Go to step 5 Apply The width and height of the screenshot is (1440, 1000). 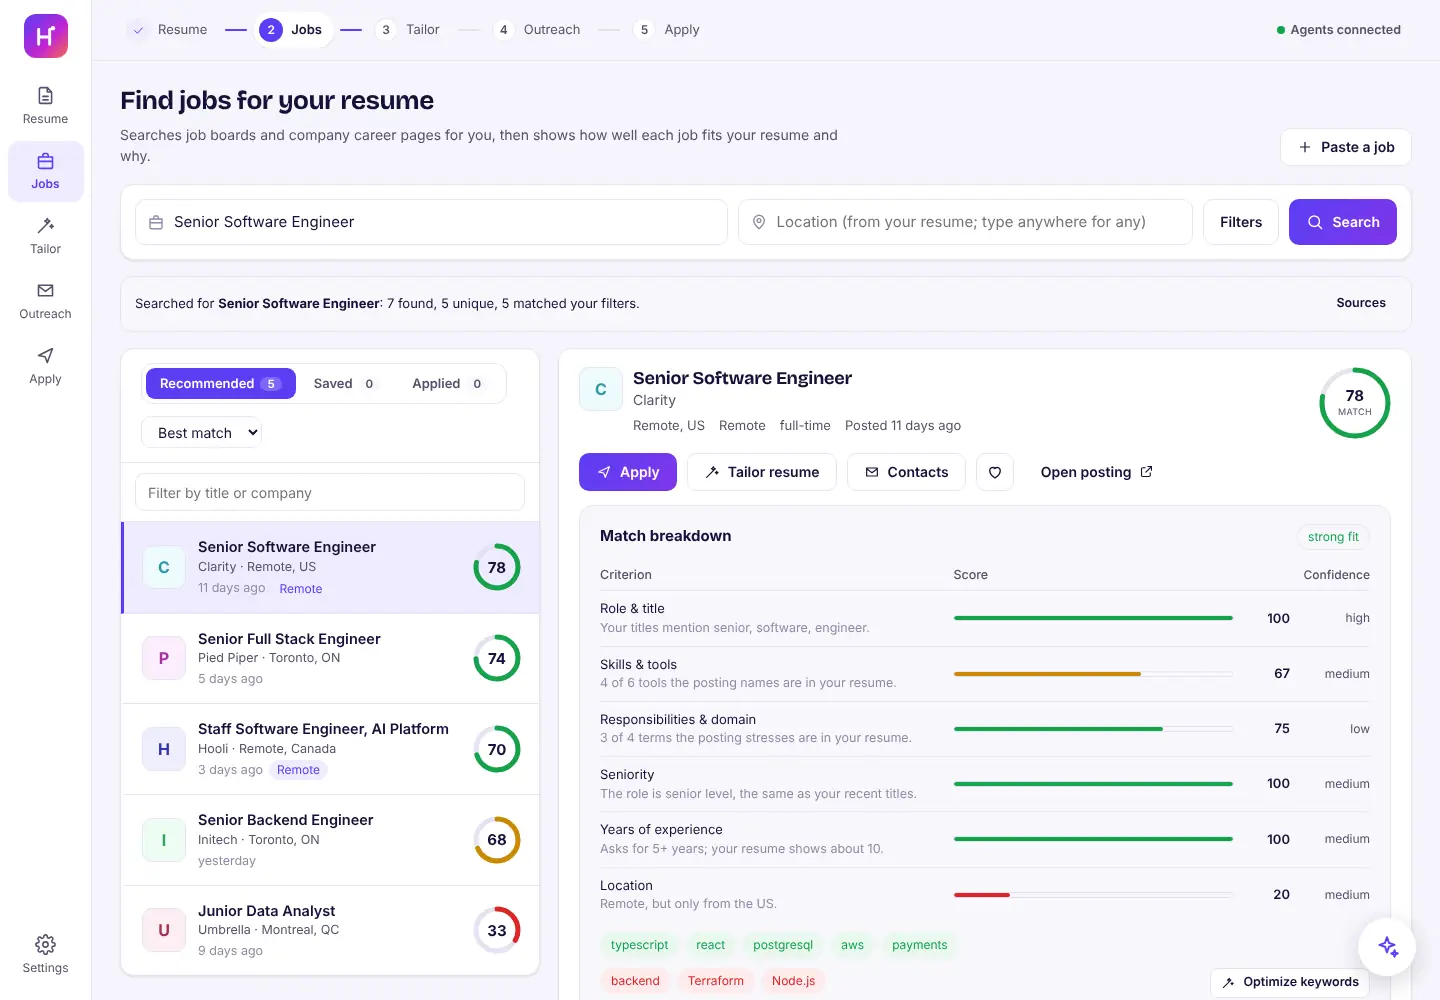click(668, 30)
